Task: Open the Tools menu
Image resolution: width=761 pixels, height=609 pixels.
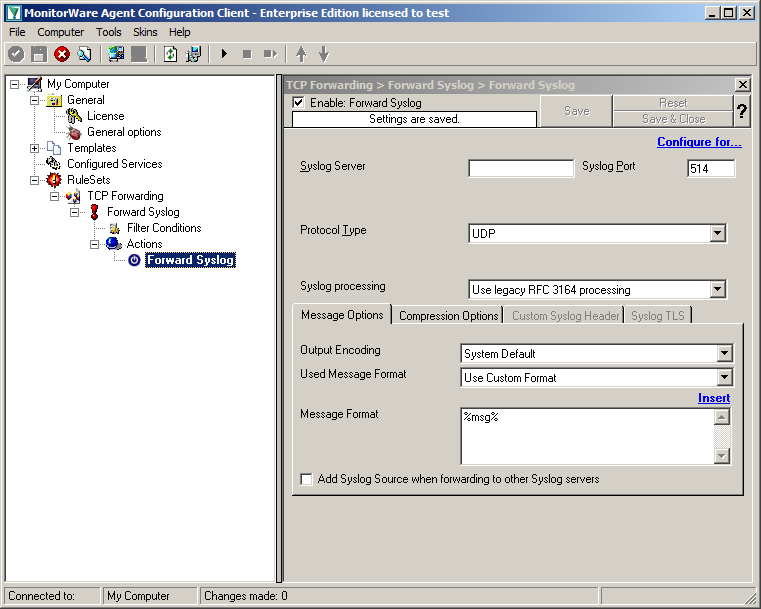Action: (x=109, y=32)
